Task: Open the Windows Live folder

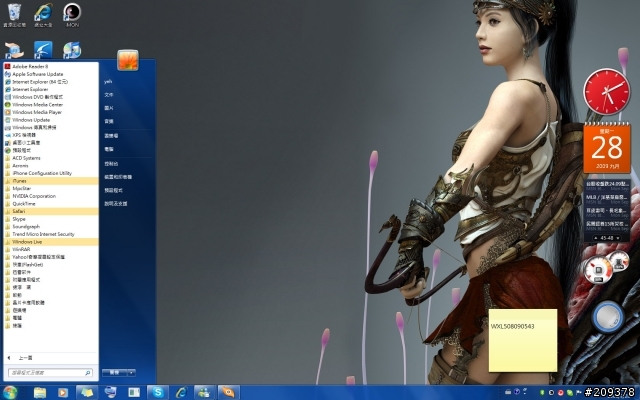Action: (x=51, y=242)
